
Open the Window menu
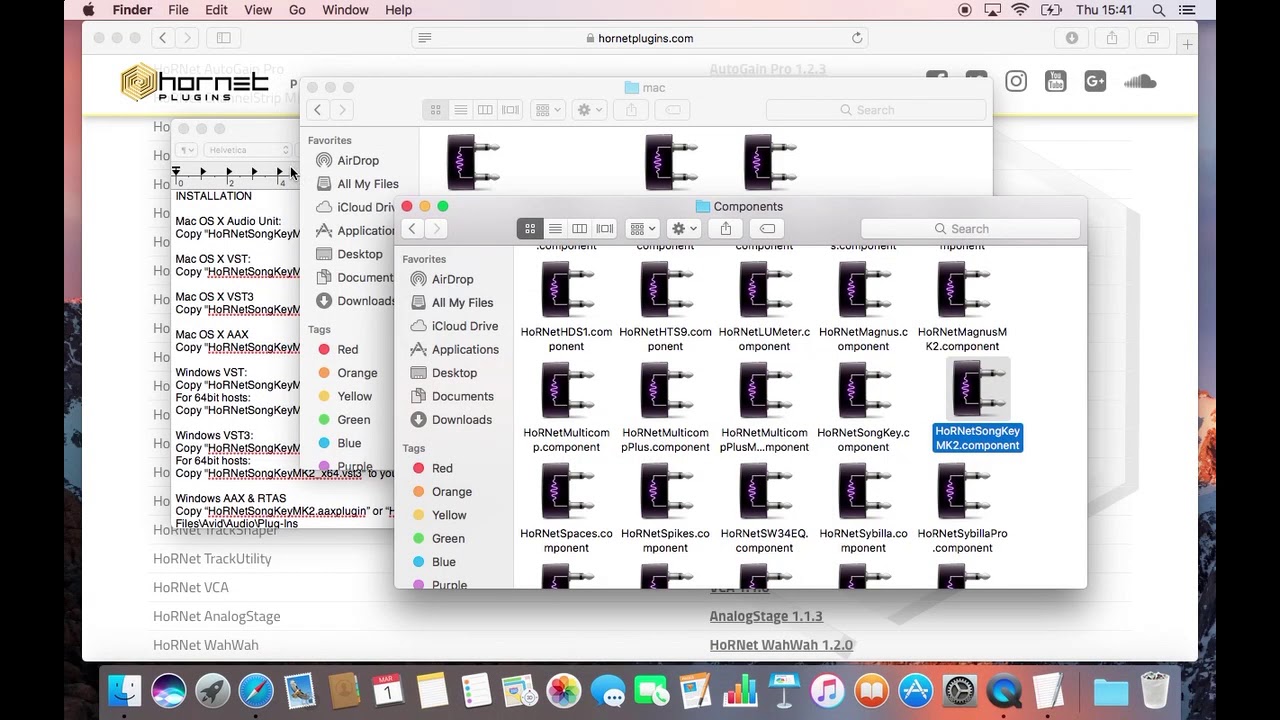(345, 10)
